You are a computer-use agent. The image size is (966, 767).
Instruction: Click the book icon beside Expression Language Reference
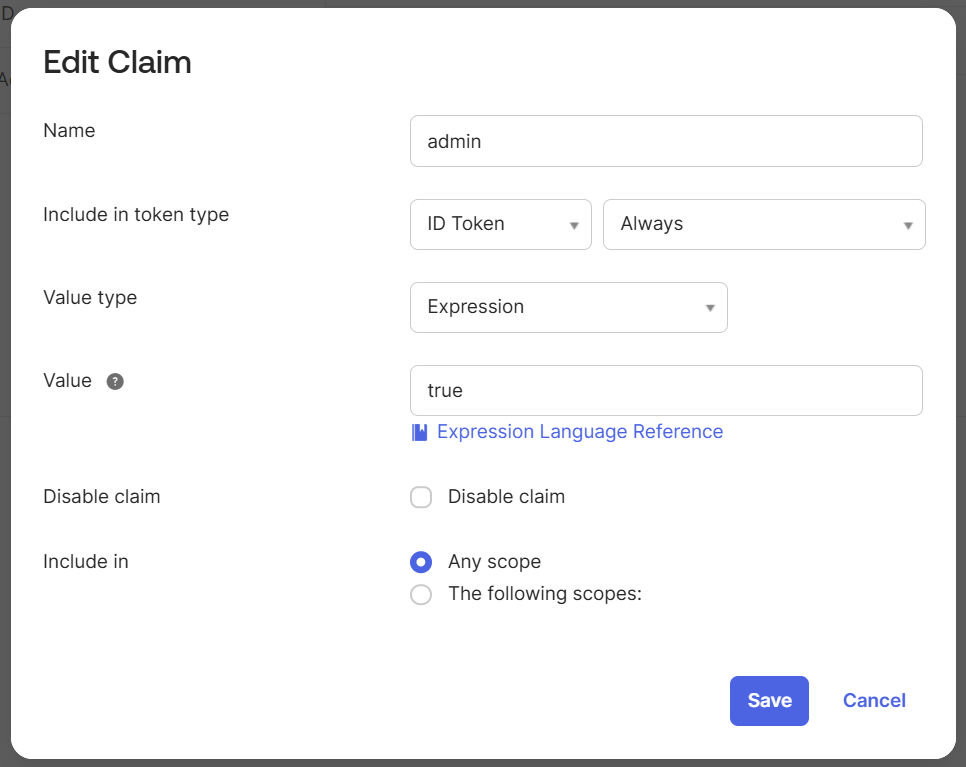[x=420, y=432]
